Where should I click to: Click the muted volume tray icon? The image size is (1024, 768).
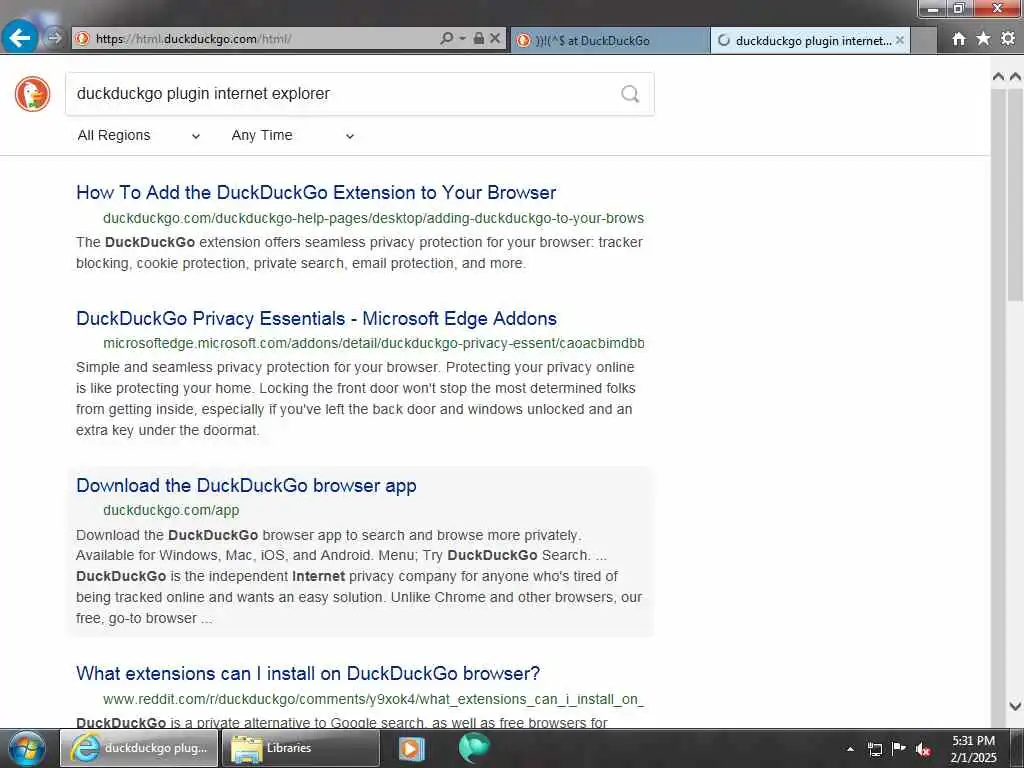point(923,749)
